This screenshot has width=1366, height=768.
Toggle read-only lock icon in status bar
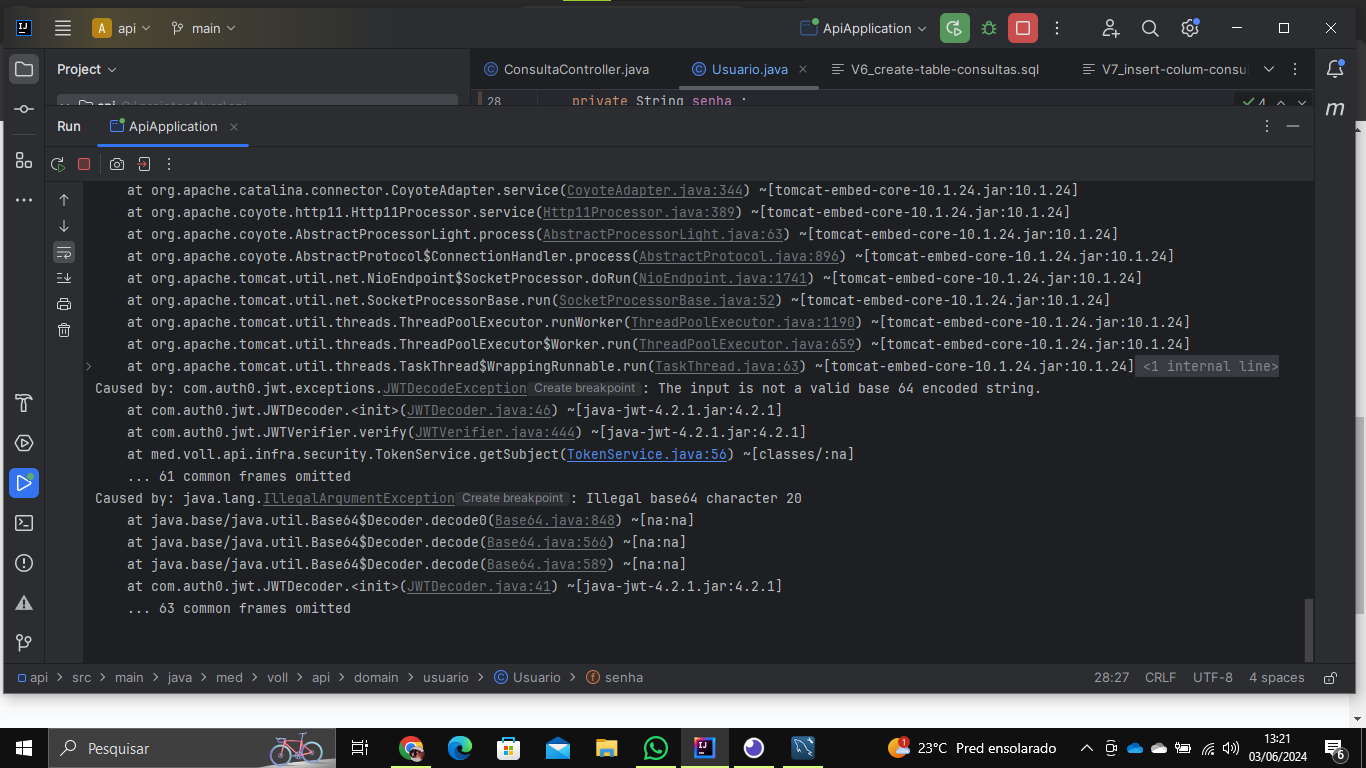(1330, 677)
